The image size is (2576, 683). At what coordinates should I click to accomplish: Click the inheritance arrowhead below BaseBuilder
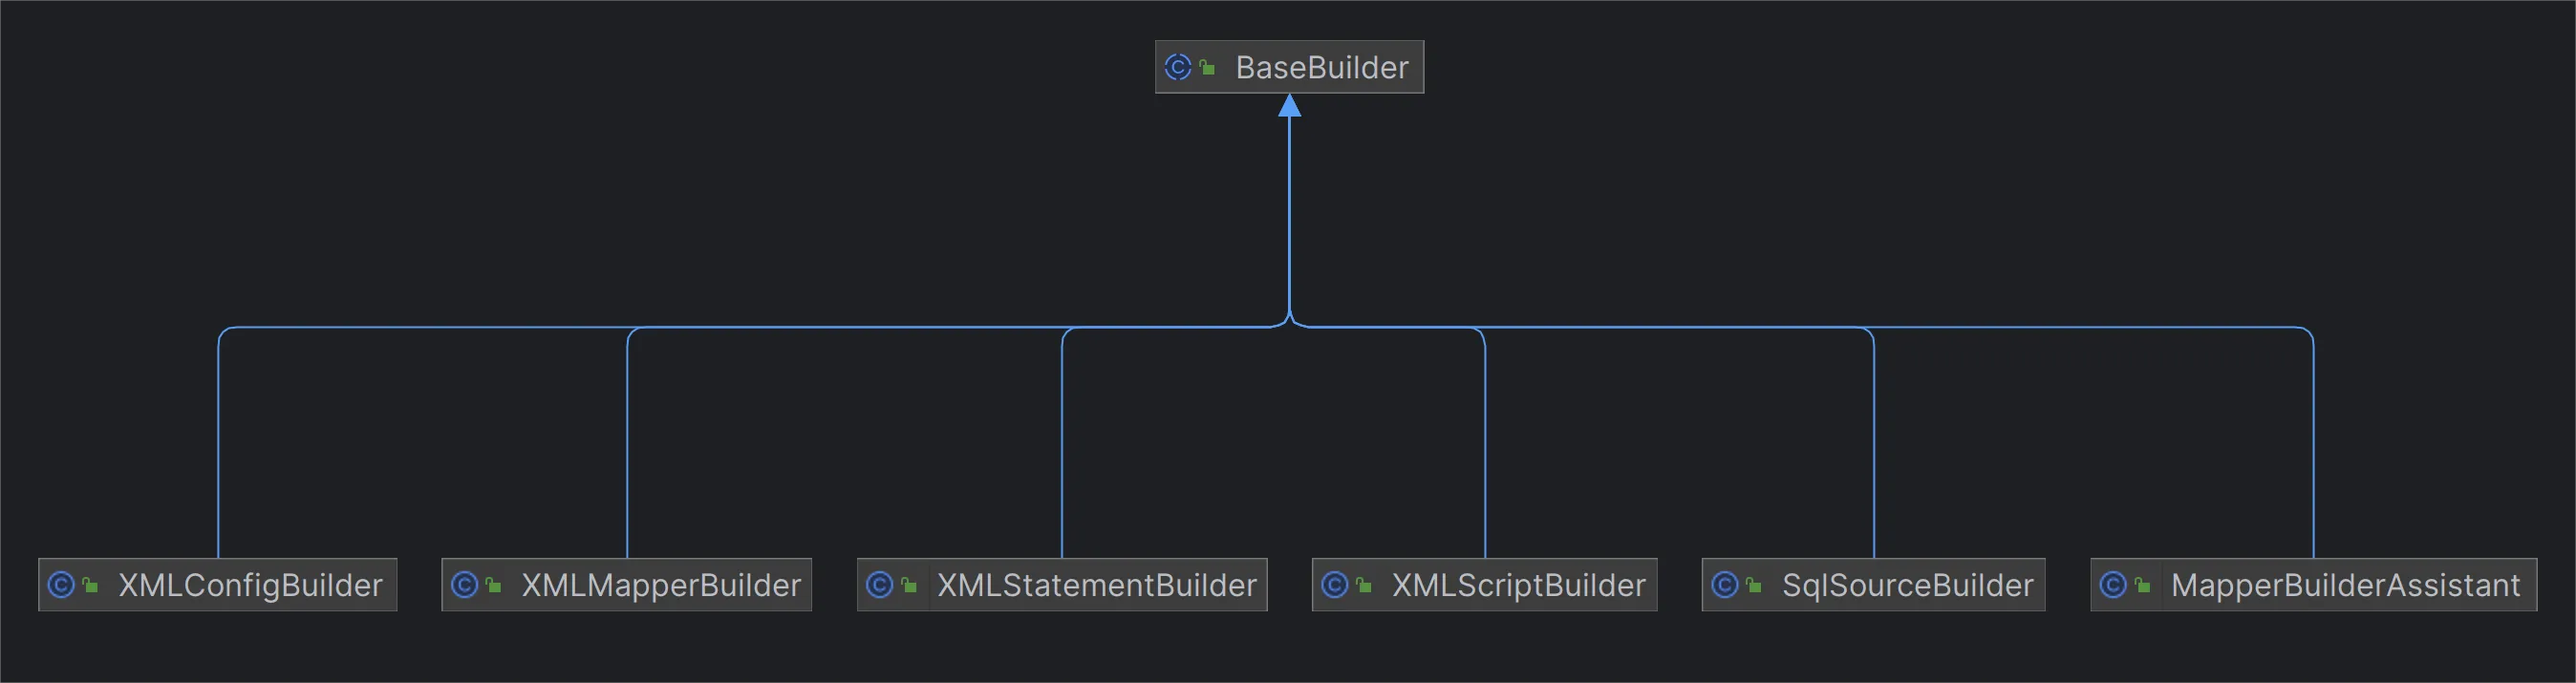coord(1289,106)
